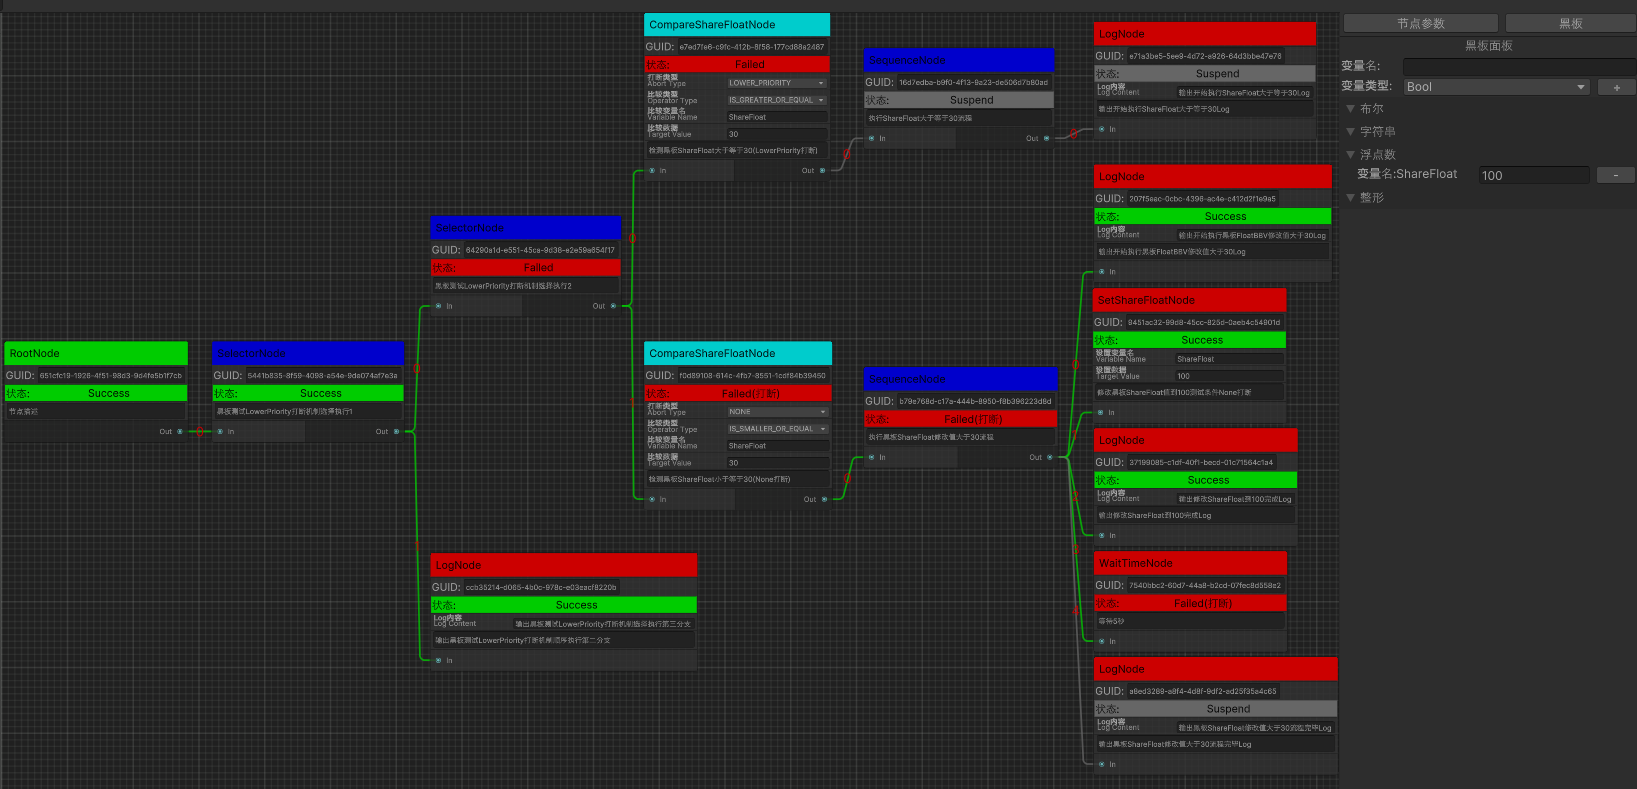Click Out port of the Suspend SequenceNode
This screenshot has height=789, width=1637.
[x=1047, y=138]
